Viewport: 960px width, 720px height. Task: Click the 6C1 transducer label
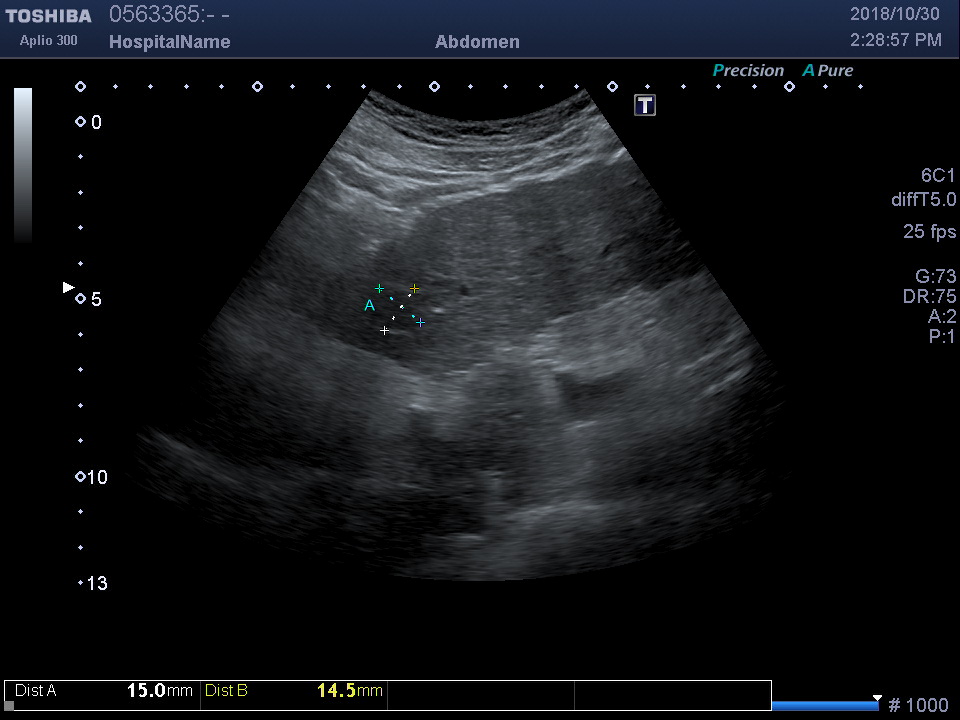click(x=938, y=175)
